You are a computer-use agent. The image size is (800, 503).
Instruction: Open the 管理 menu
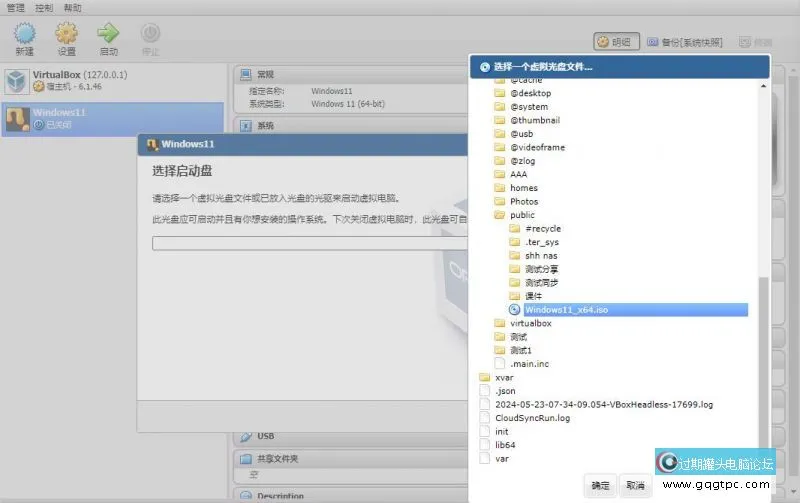click(x=15, y=8)
